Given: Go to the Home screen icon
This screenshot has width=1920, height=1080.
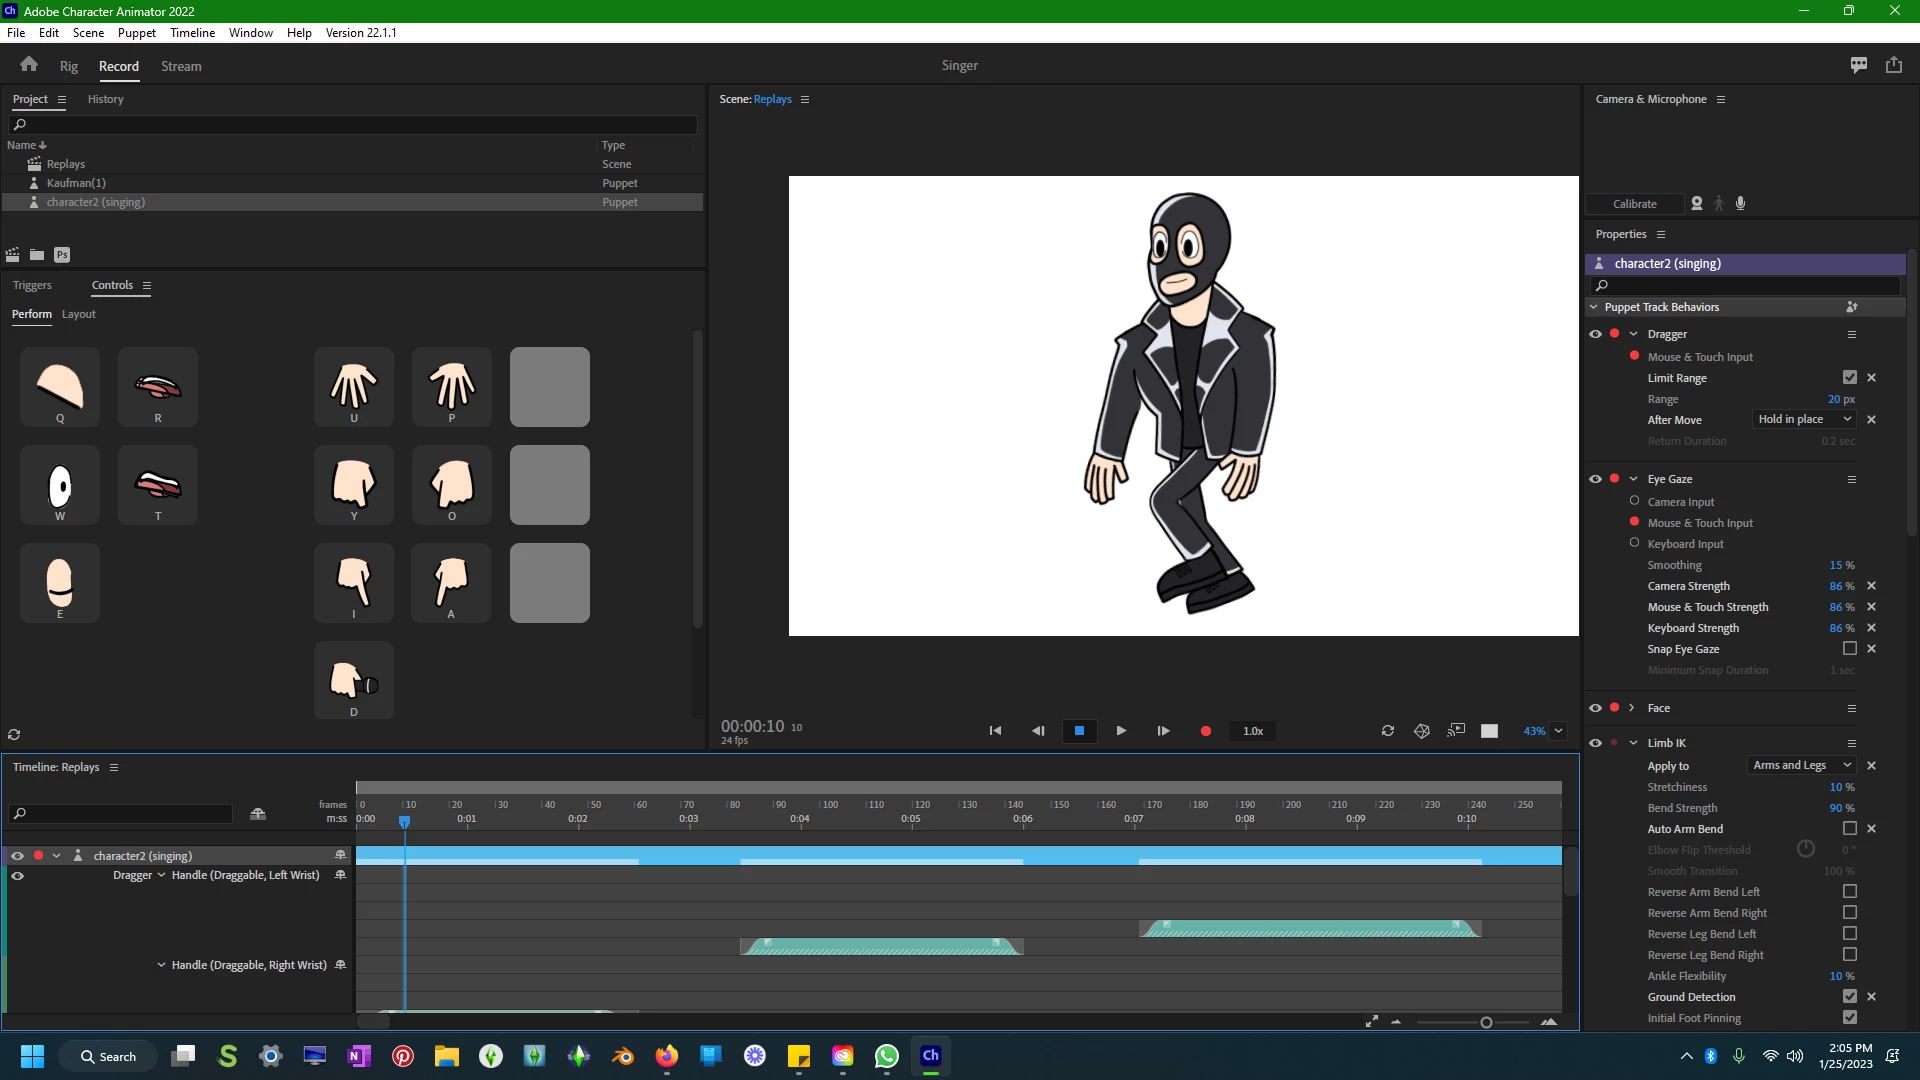Looking at the screenshot, I should [29, 65].
